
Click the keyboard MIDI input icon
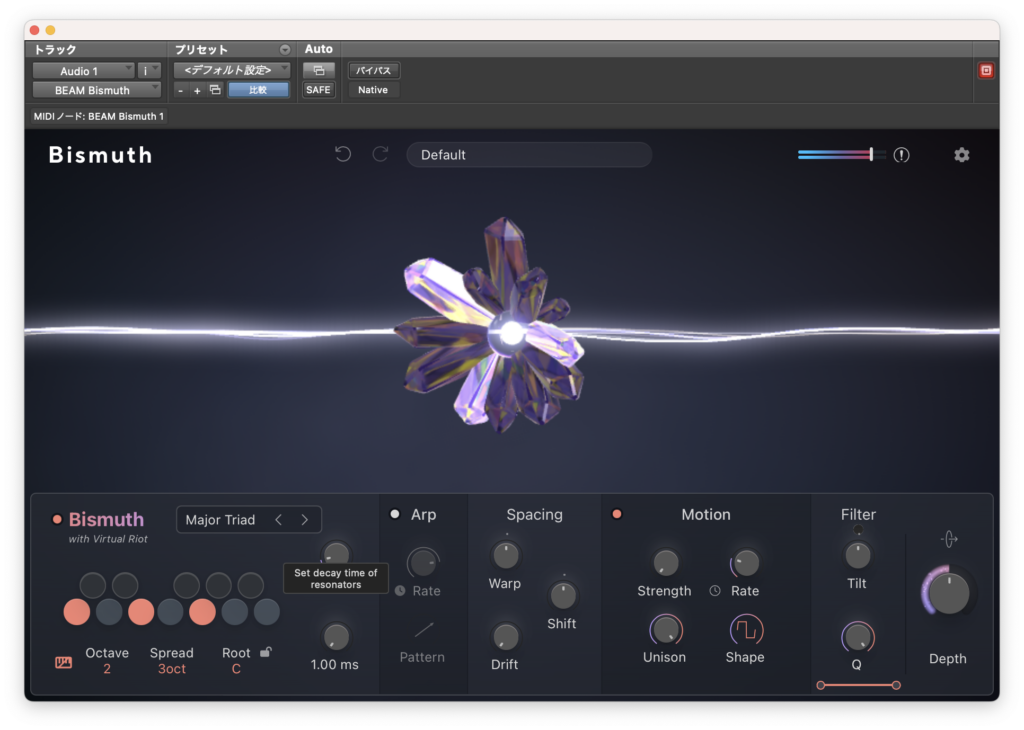click(63, 663)
